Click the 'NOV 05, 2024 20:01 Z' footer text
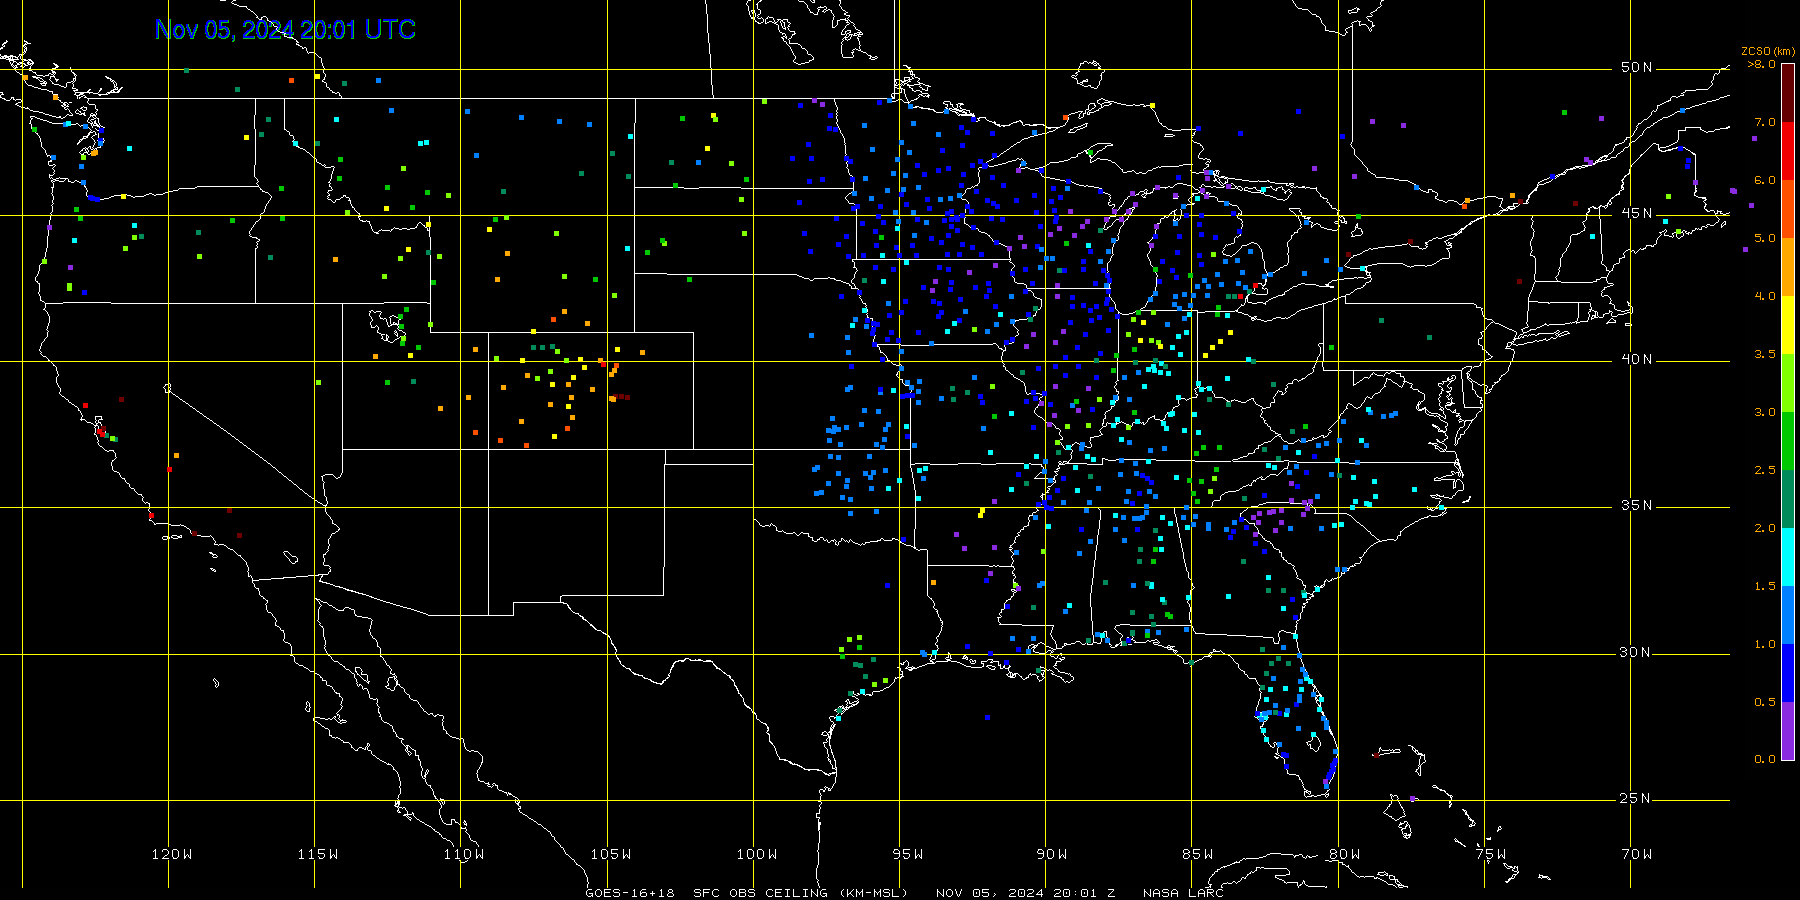 click(x=1026, y=893)
